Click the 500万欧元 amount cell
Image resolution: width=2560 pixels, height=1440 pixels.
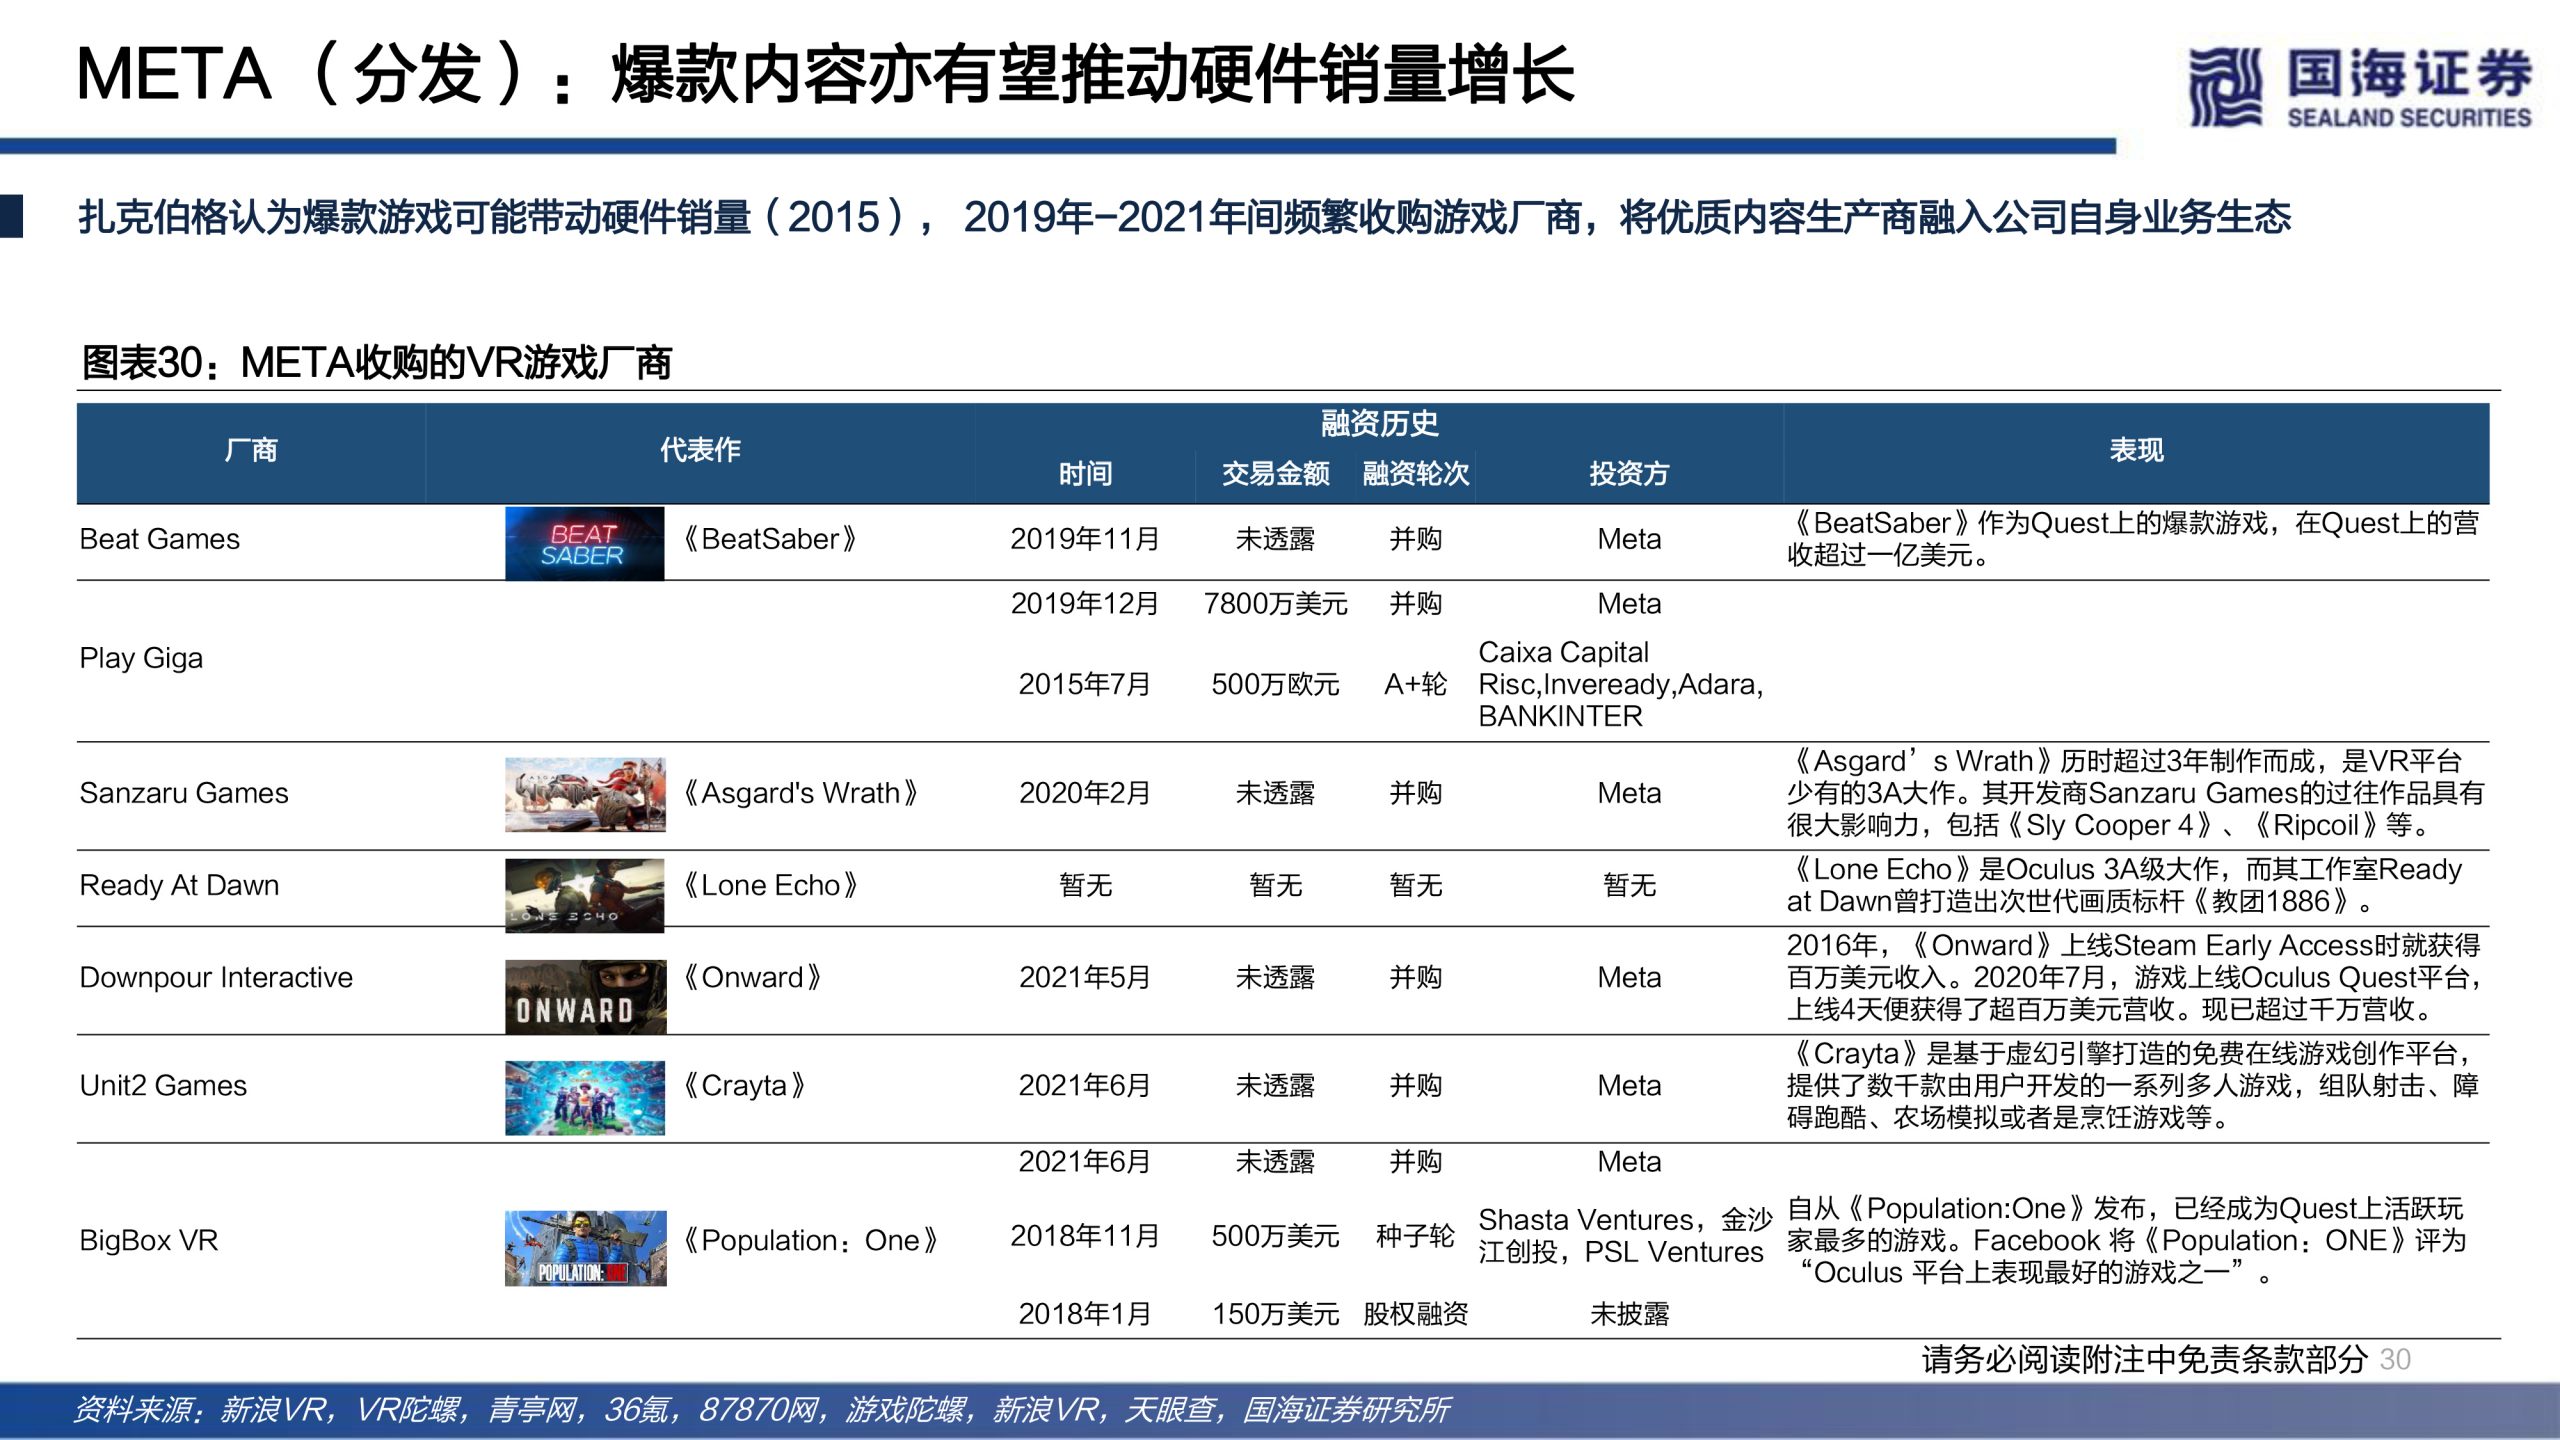click(1275, 684)
